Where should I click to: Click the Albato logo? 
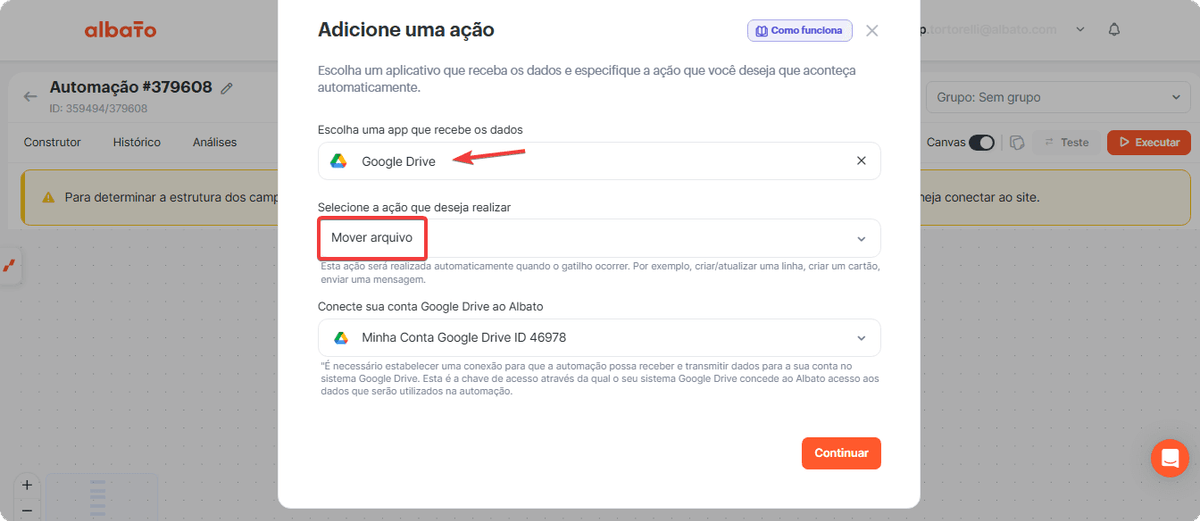click(x=120, y=30)
